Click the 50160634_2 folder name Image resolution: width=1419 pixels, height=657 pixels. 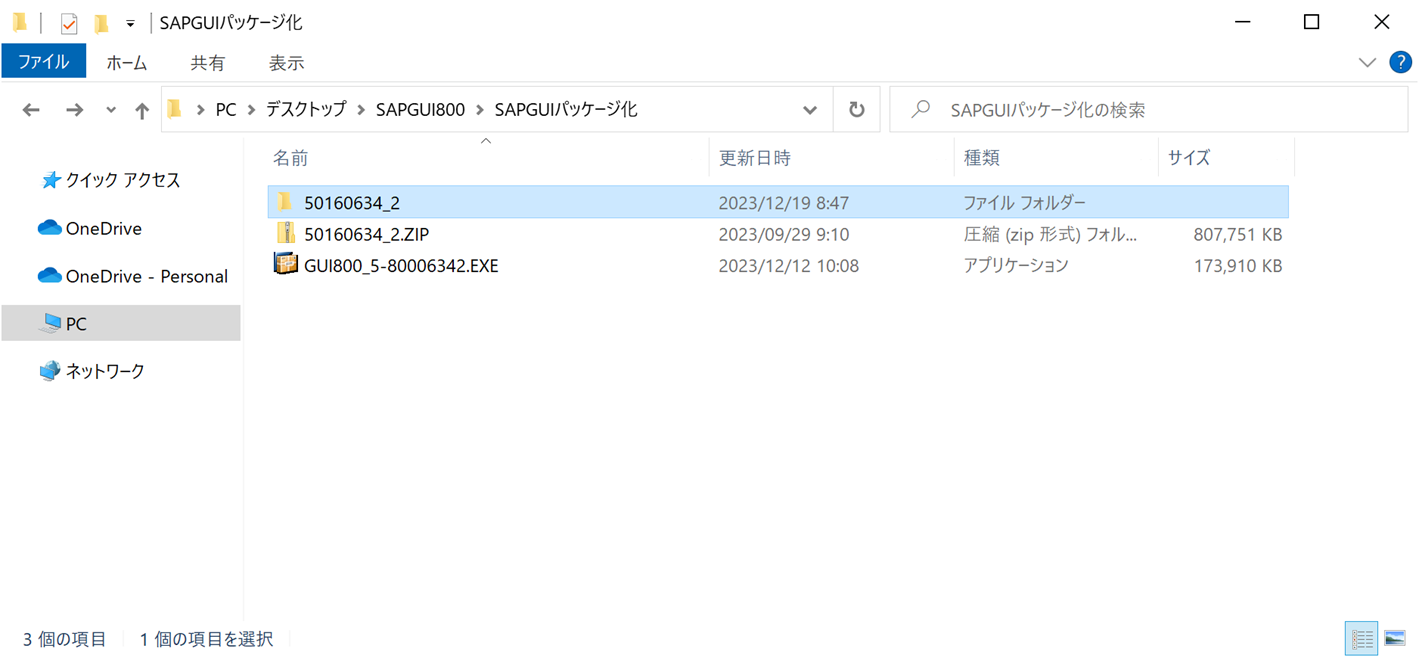tap(352, 203)
